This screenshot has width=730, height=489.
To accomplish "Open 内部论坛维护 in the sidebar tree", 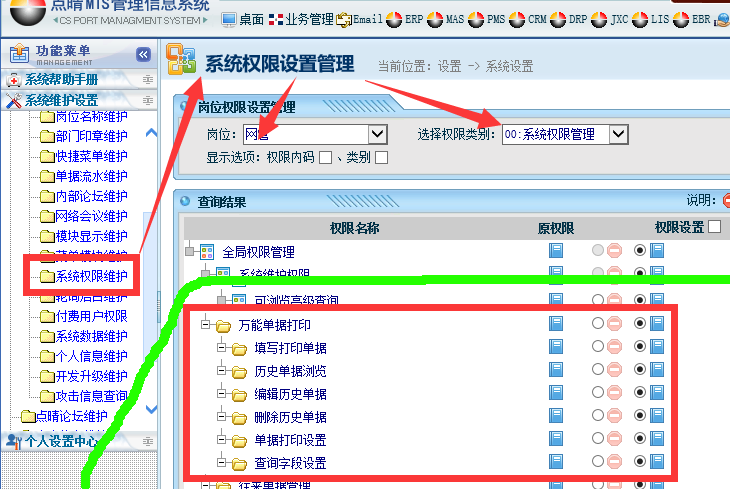I will click(x=84, y=196).
